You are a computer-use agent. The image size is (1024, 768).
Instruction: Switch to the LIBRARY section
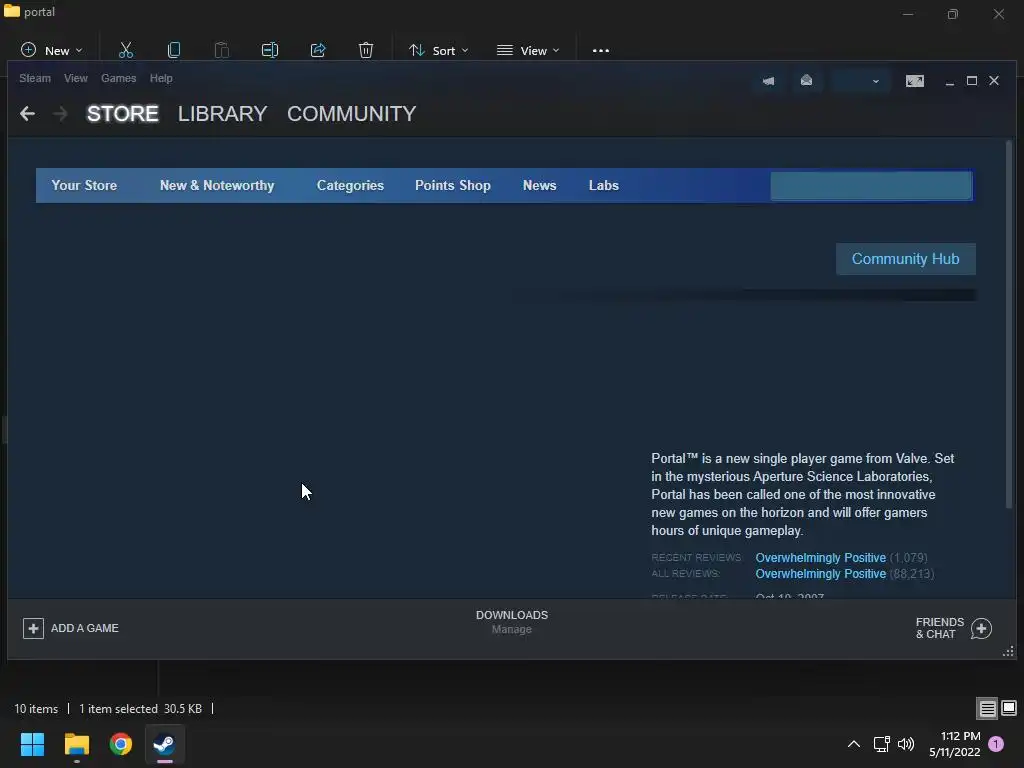point(222,114)
